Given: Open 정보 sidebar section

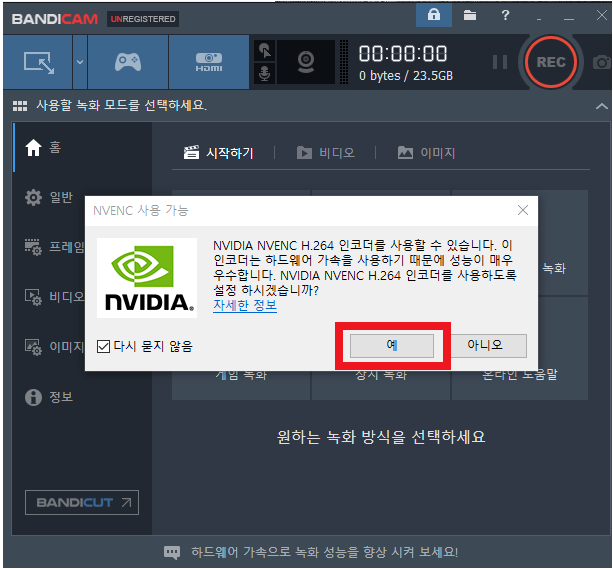Looking at the screenshot, I should 49,397.
